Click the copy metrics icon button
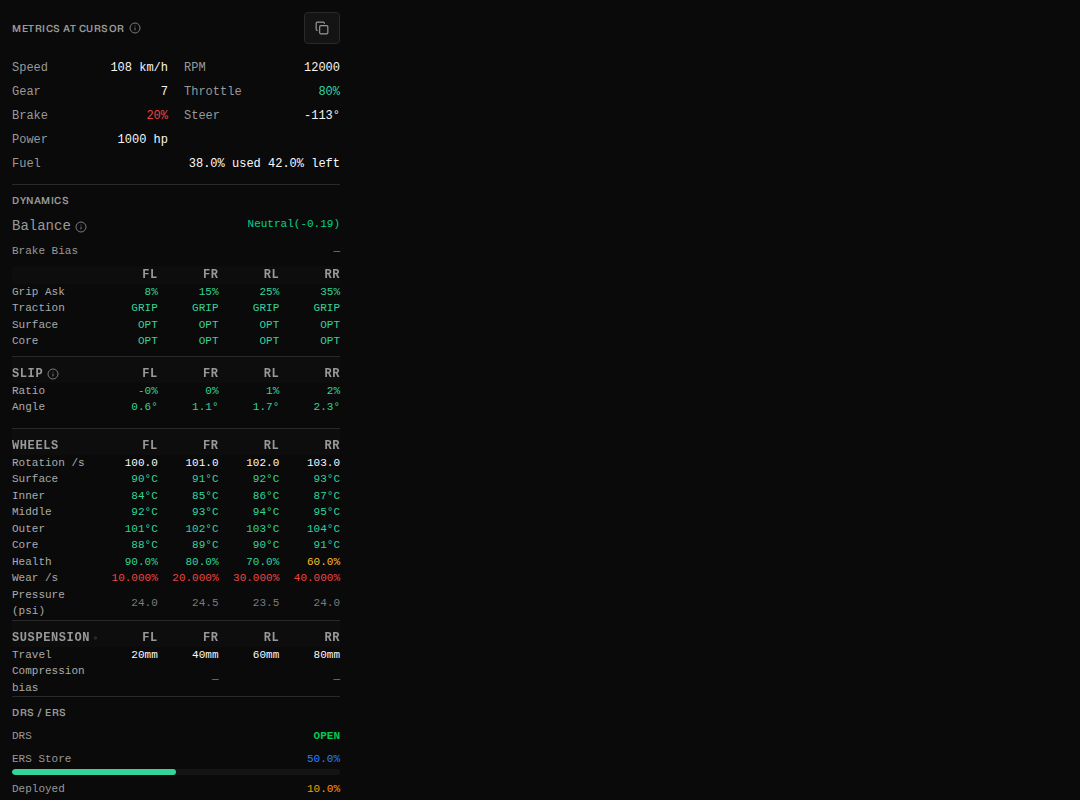 coord(322,28)
